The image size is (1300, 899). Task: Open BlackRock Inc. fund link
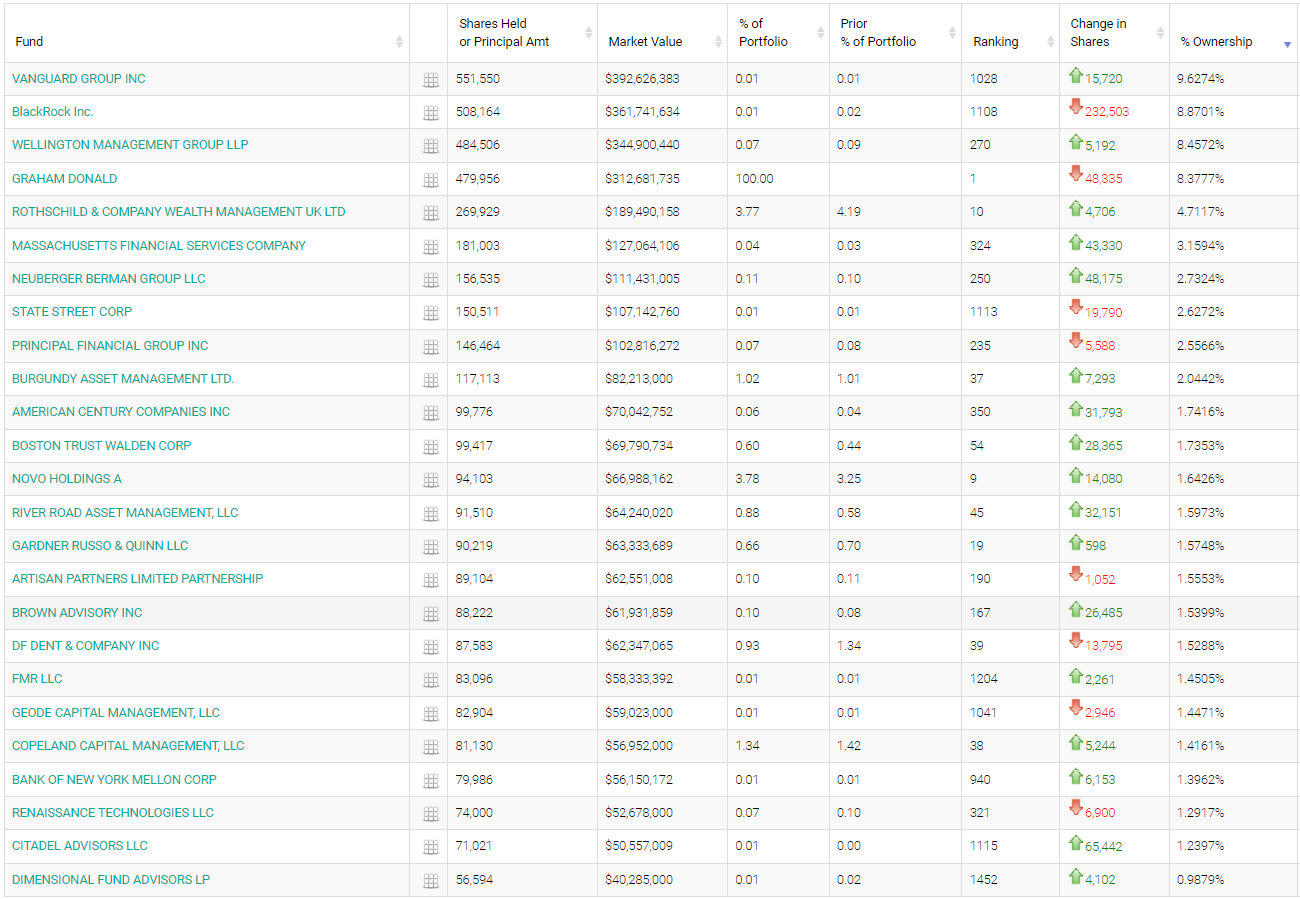pyautogui.click(x=53, y=112)
